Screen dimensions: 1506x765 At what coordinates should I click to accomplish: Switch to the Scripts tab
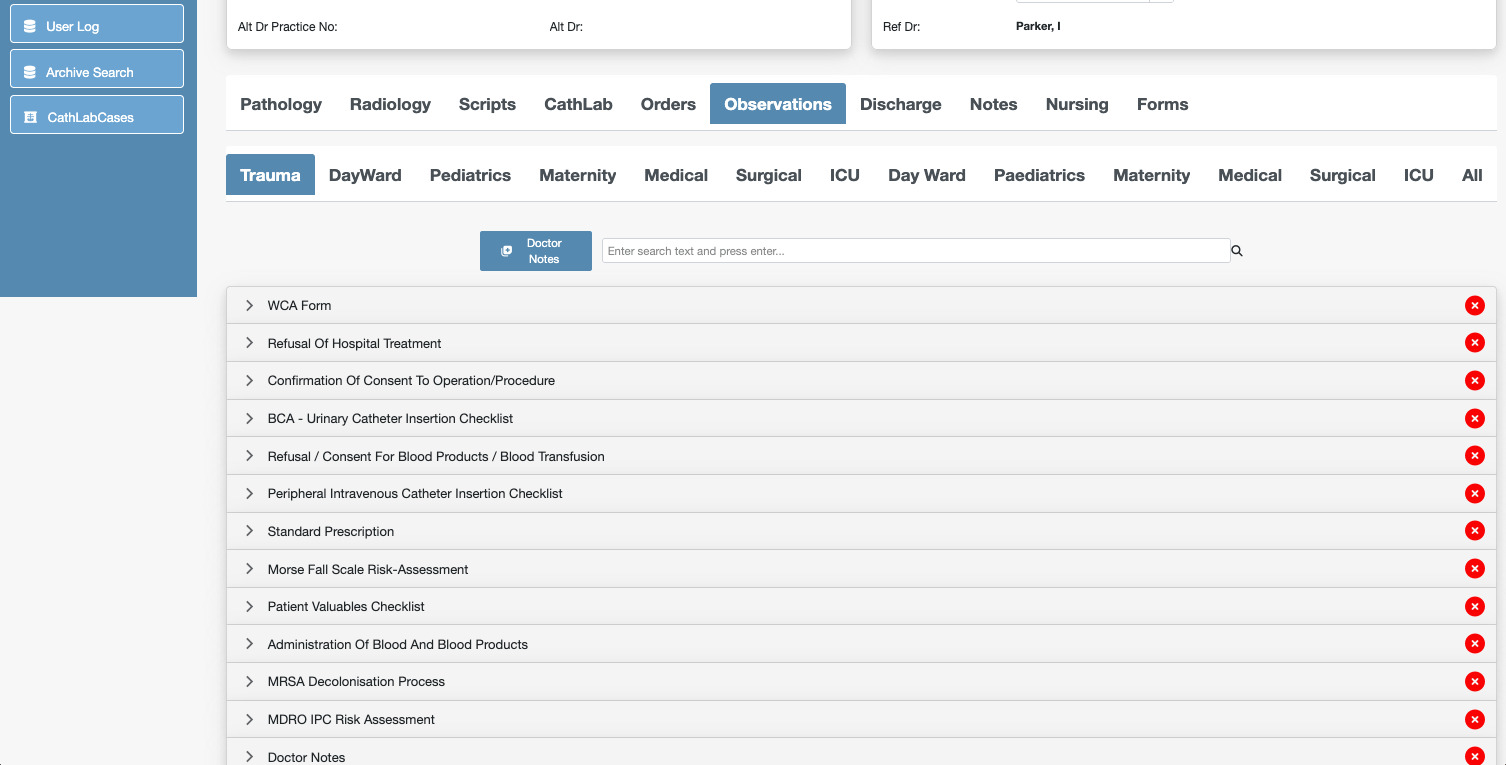(x=487, y=104)
